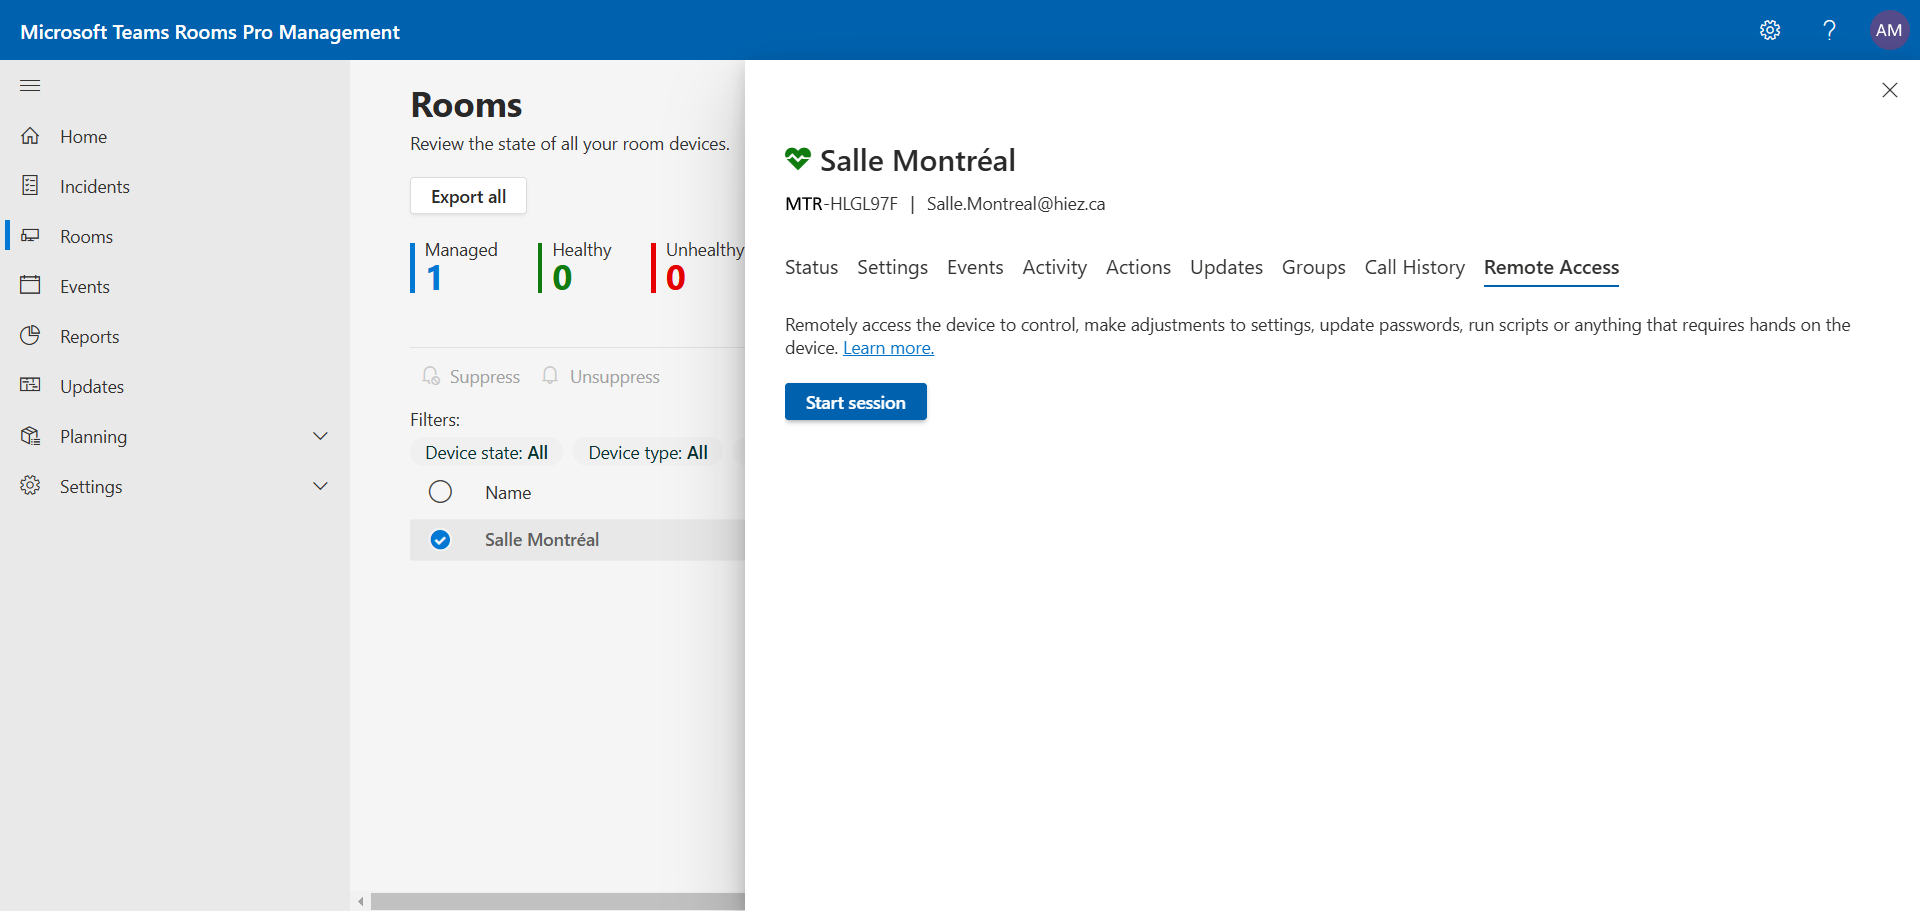Open the Actions tab
Viewport: 1920px width, 911px height.
click(x=1138, y=268)
